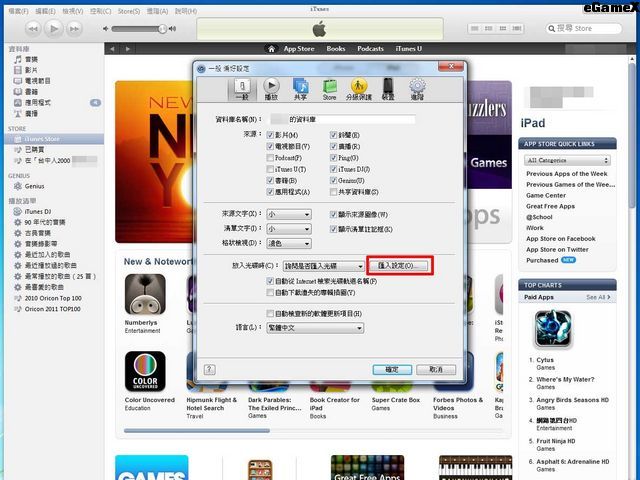Enable the 共享資料庫(S) checkbox
The image size is (640, 480).
pos(333,192)
